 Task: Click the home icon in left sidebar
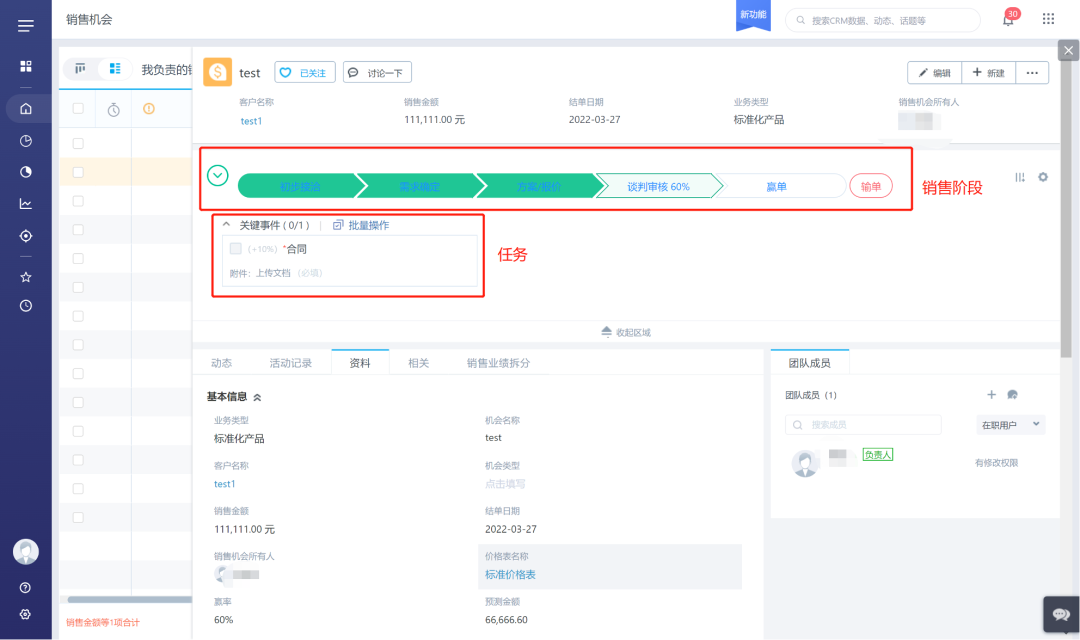pos(26,109)
